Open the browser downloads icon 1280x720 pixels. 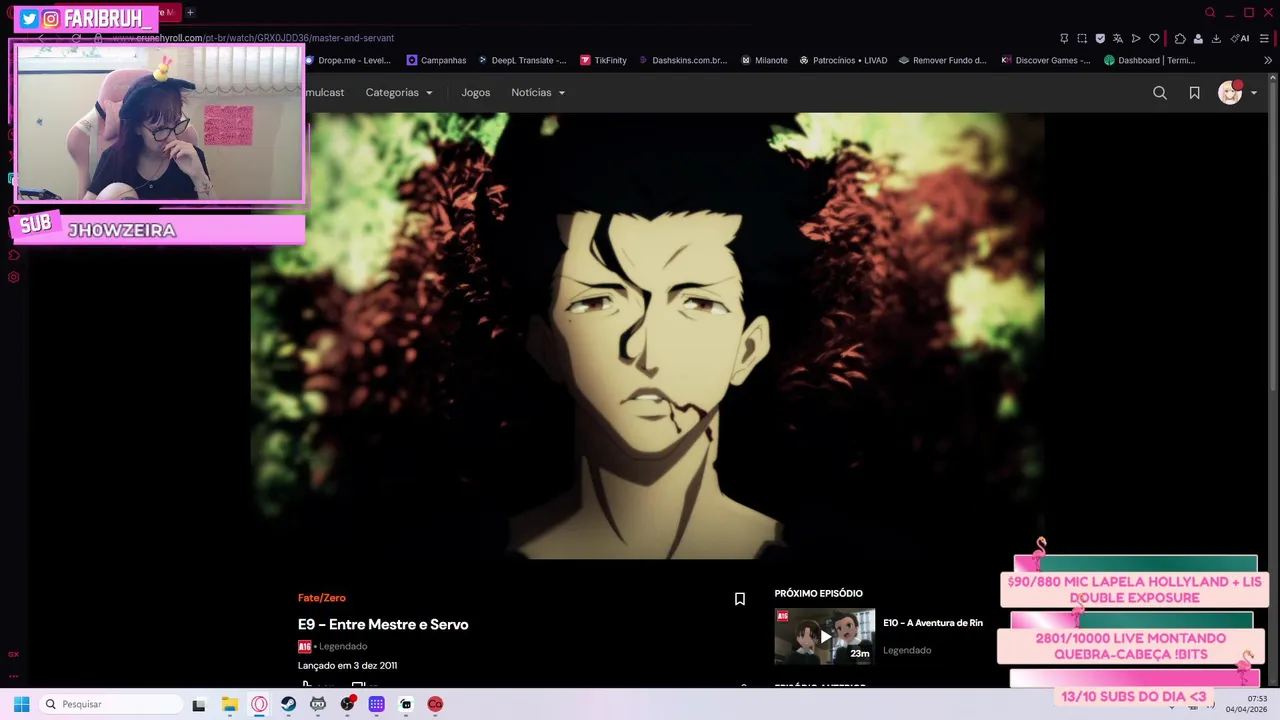(1216, 38)
